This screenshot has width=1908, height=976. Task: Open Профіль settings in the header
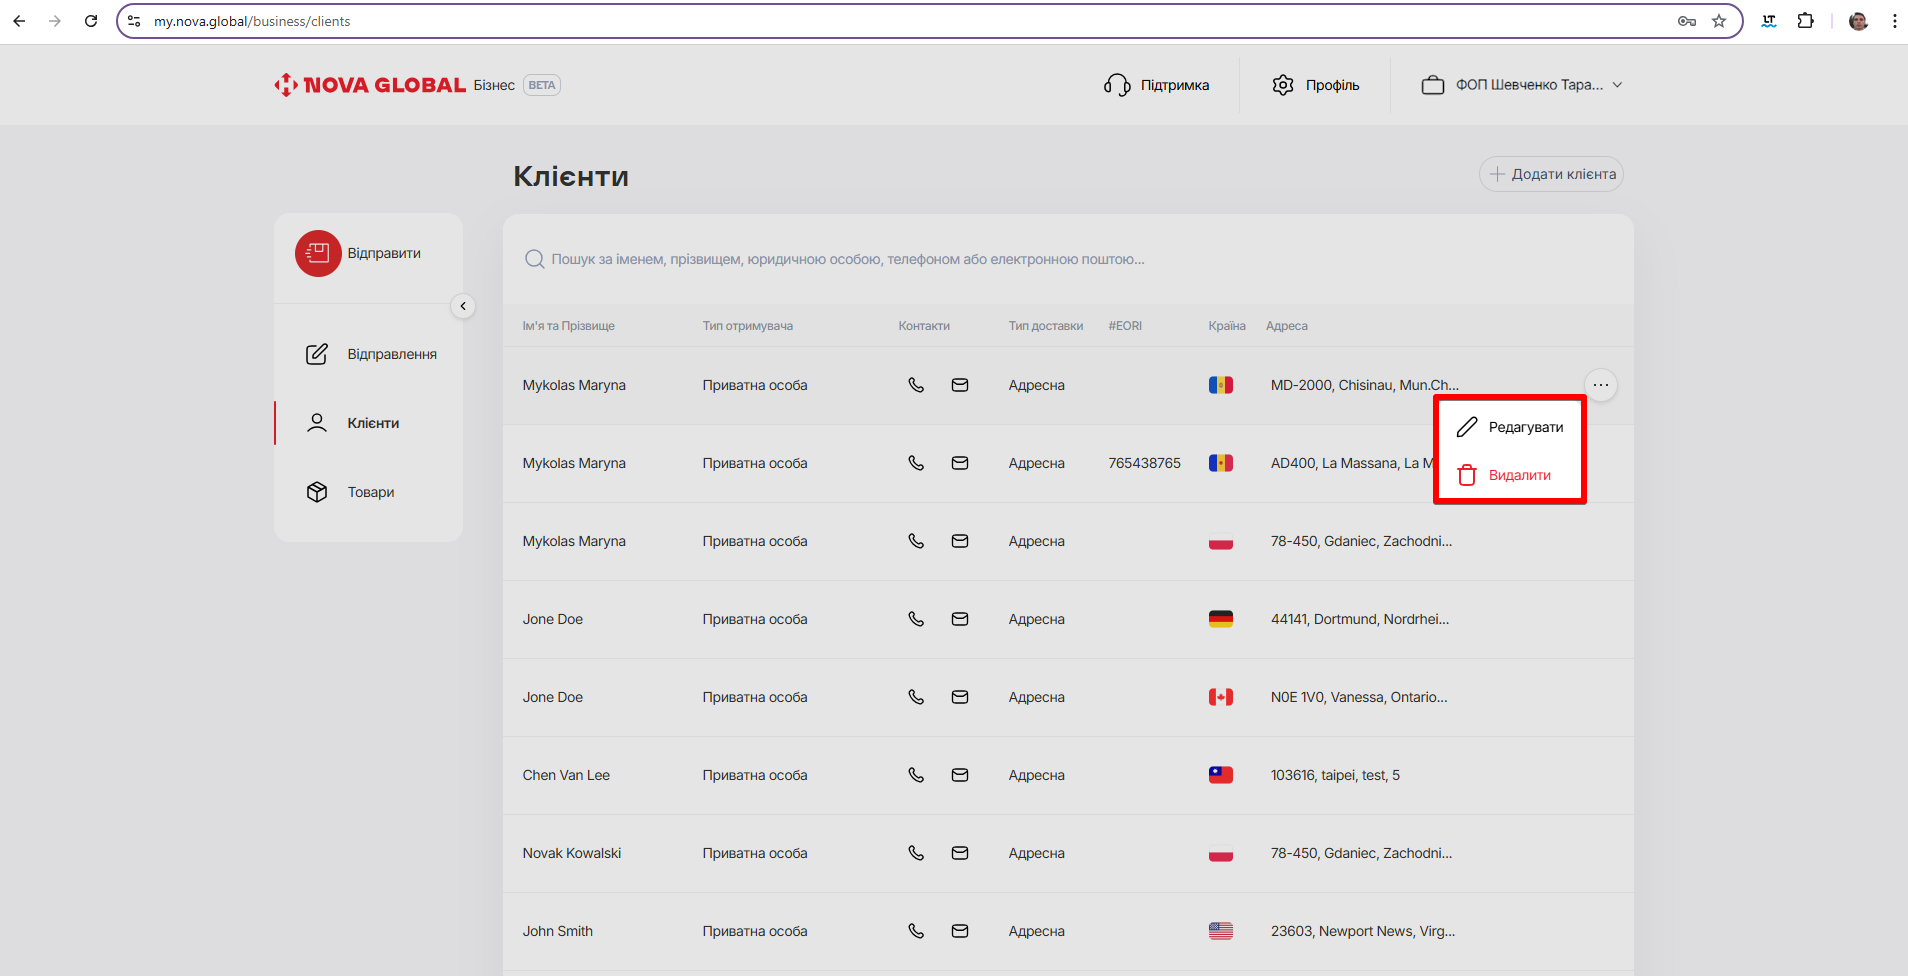1315,85
